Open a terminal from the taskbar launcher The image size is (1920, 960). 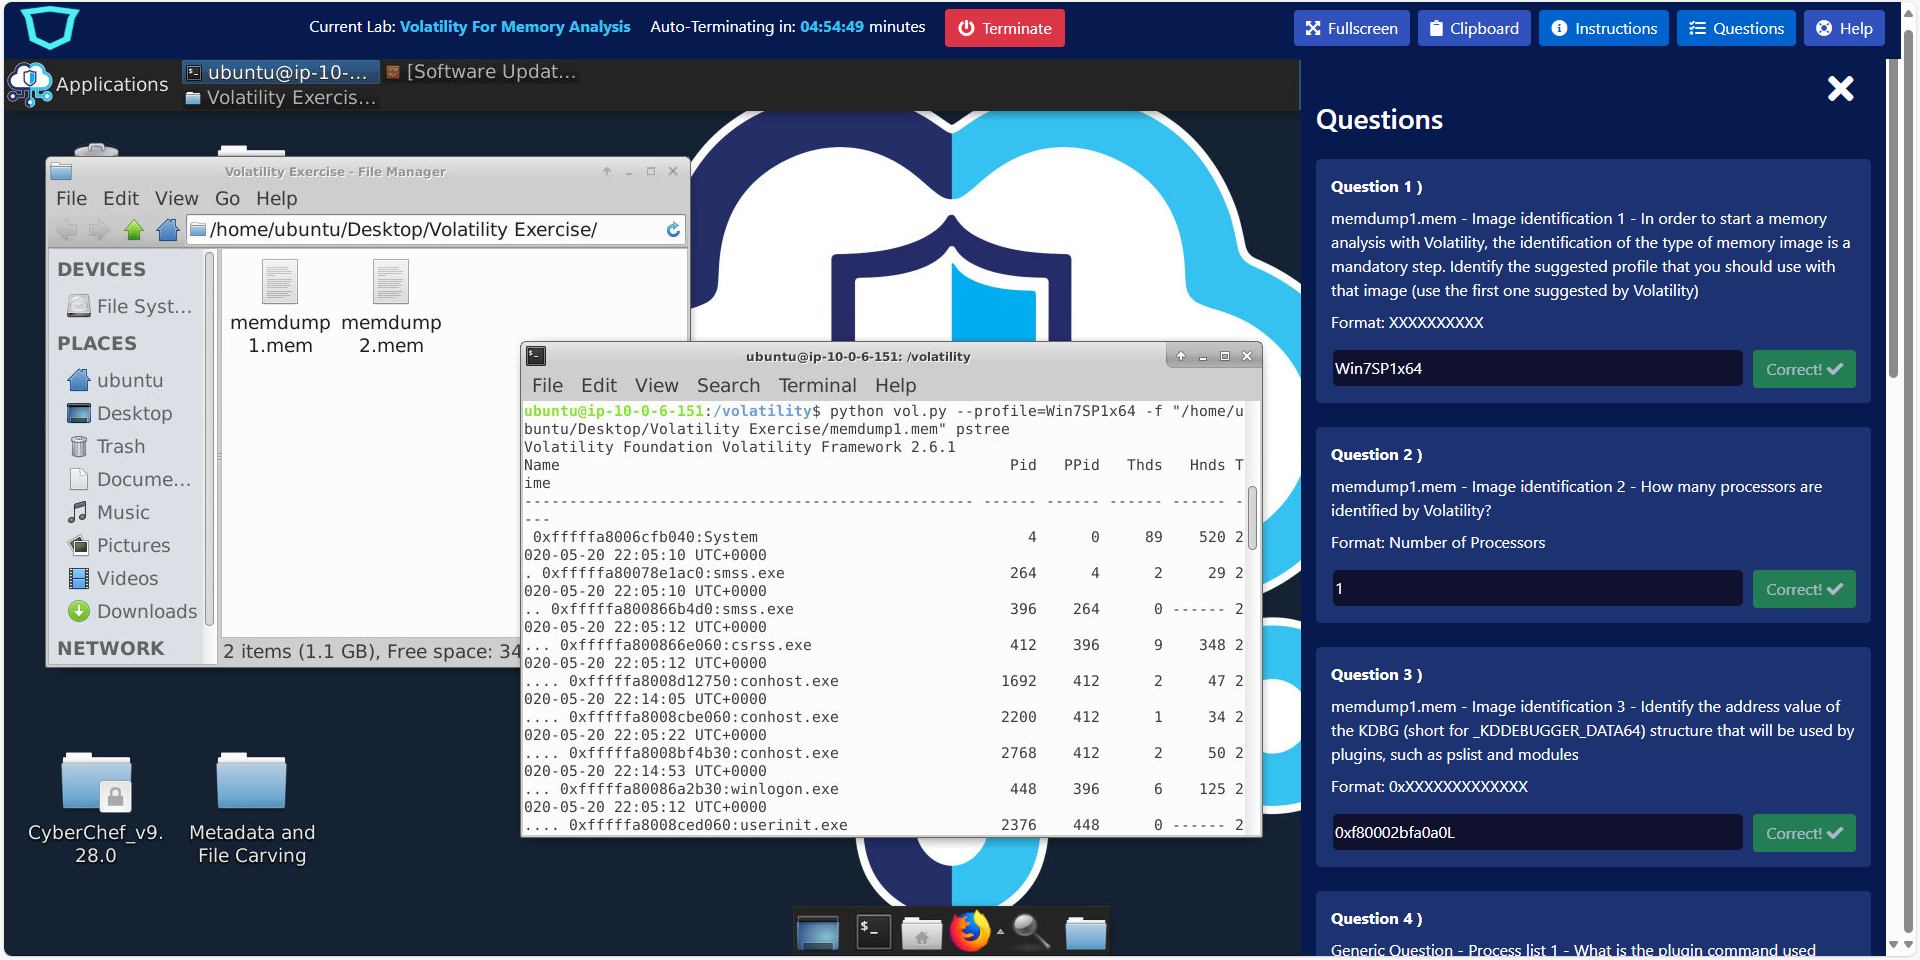(871, 930)
